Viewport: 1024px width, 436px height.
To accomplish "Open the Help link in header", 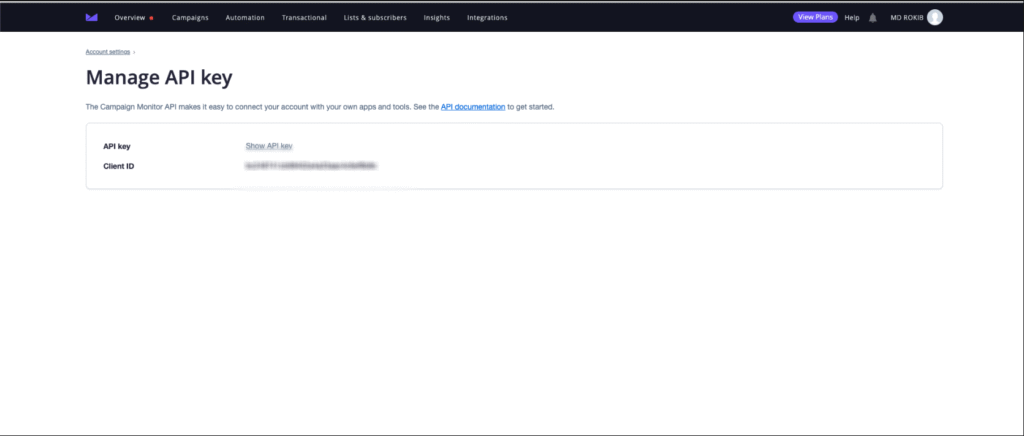I will (852, 17).
